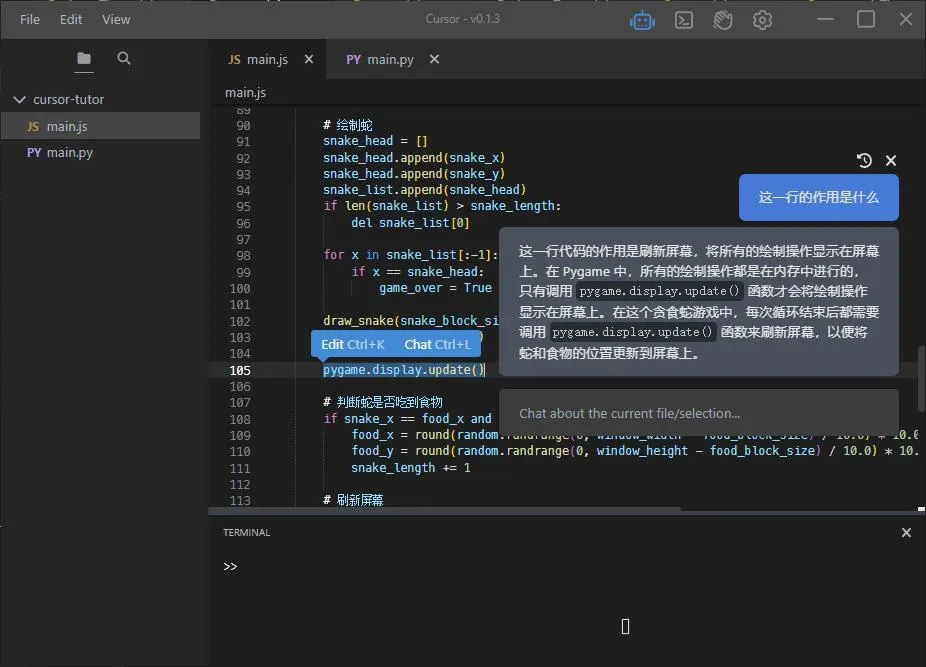Open the View menu

click(116, 19)
